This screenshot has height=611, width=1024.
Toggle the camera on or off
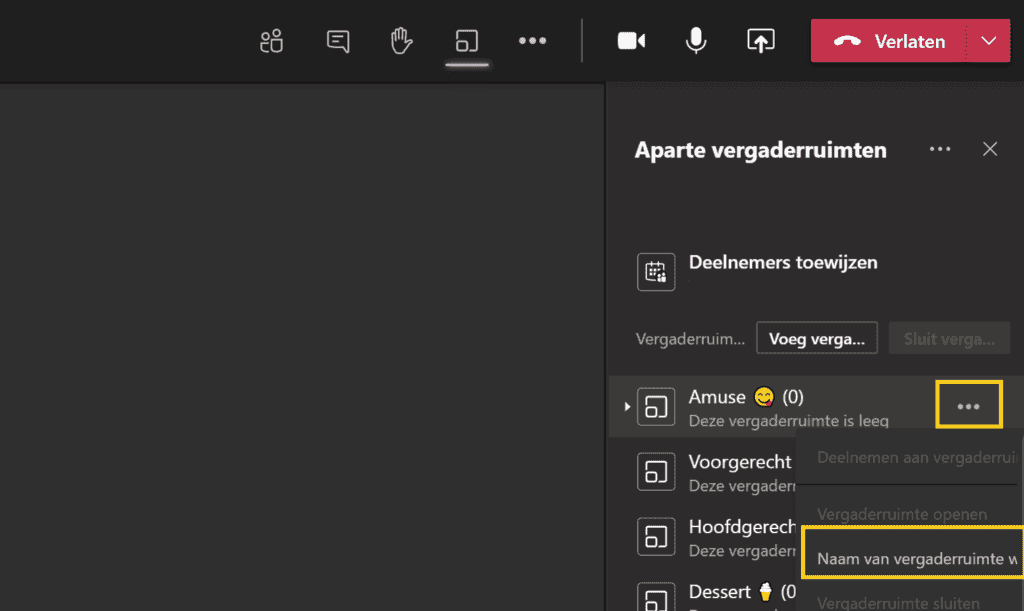pos(632,41)
